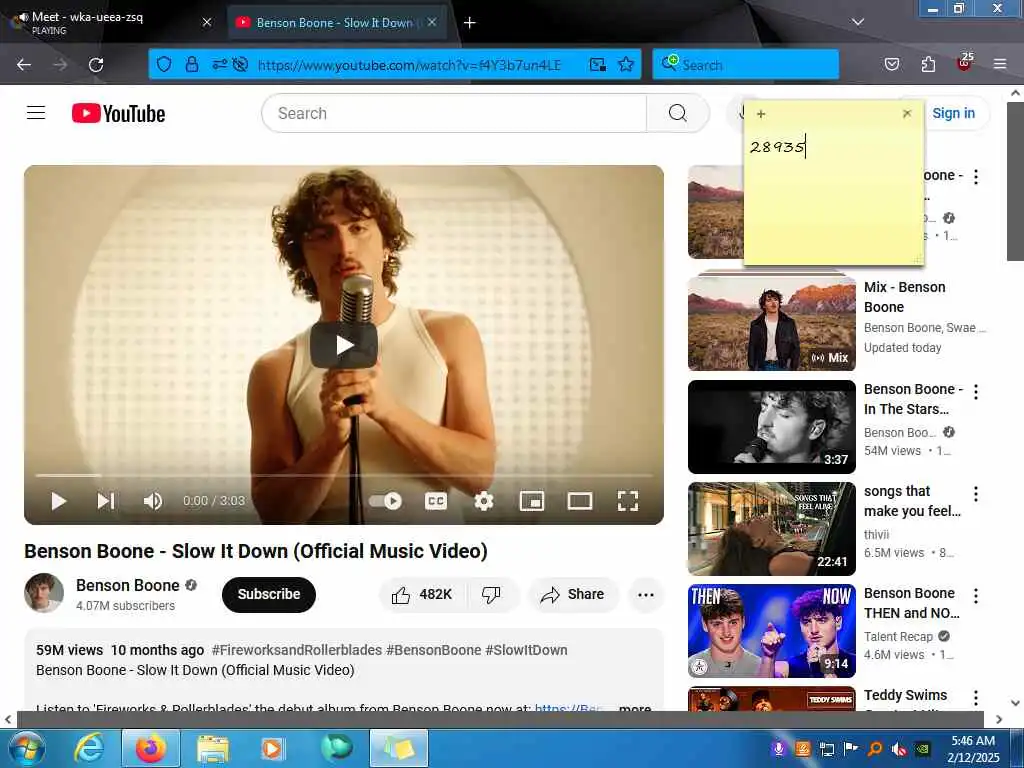Enable the miniplayer mode

point(532,501)
